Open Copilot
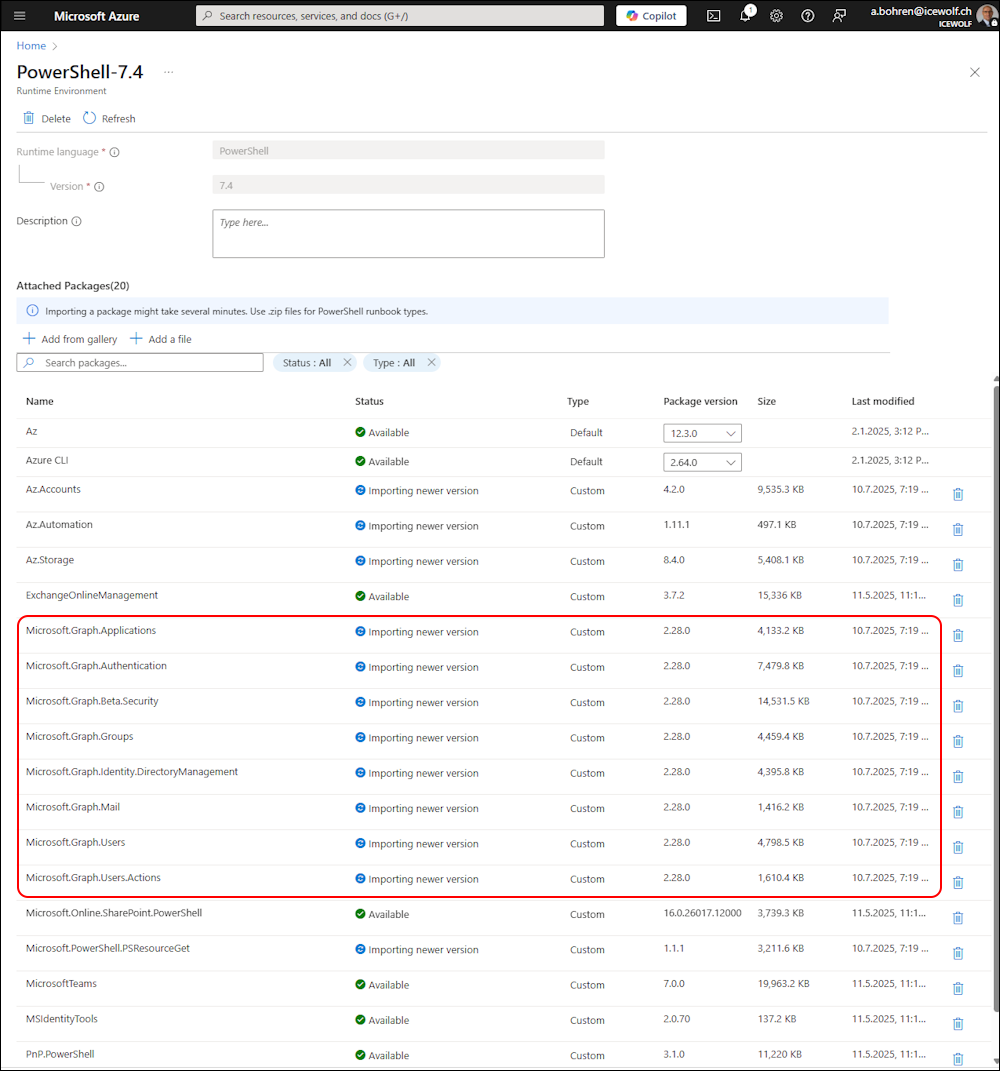1000x1071 pixels. [651, 16]
